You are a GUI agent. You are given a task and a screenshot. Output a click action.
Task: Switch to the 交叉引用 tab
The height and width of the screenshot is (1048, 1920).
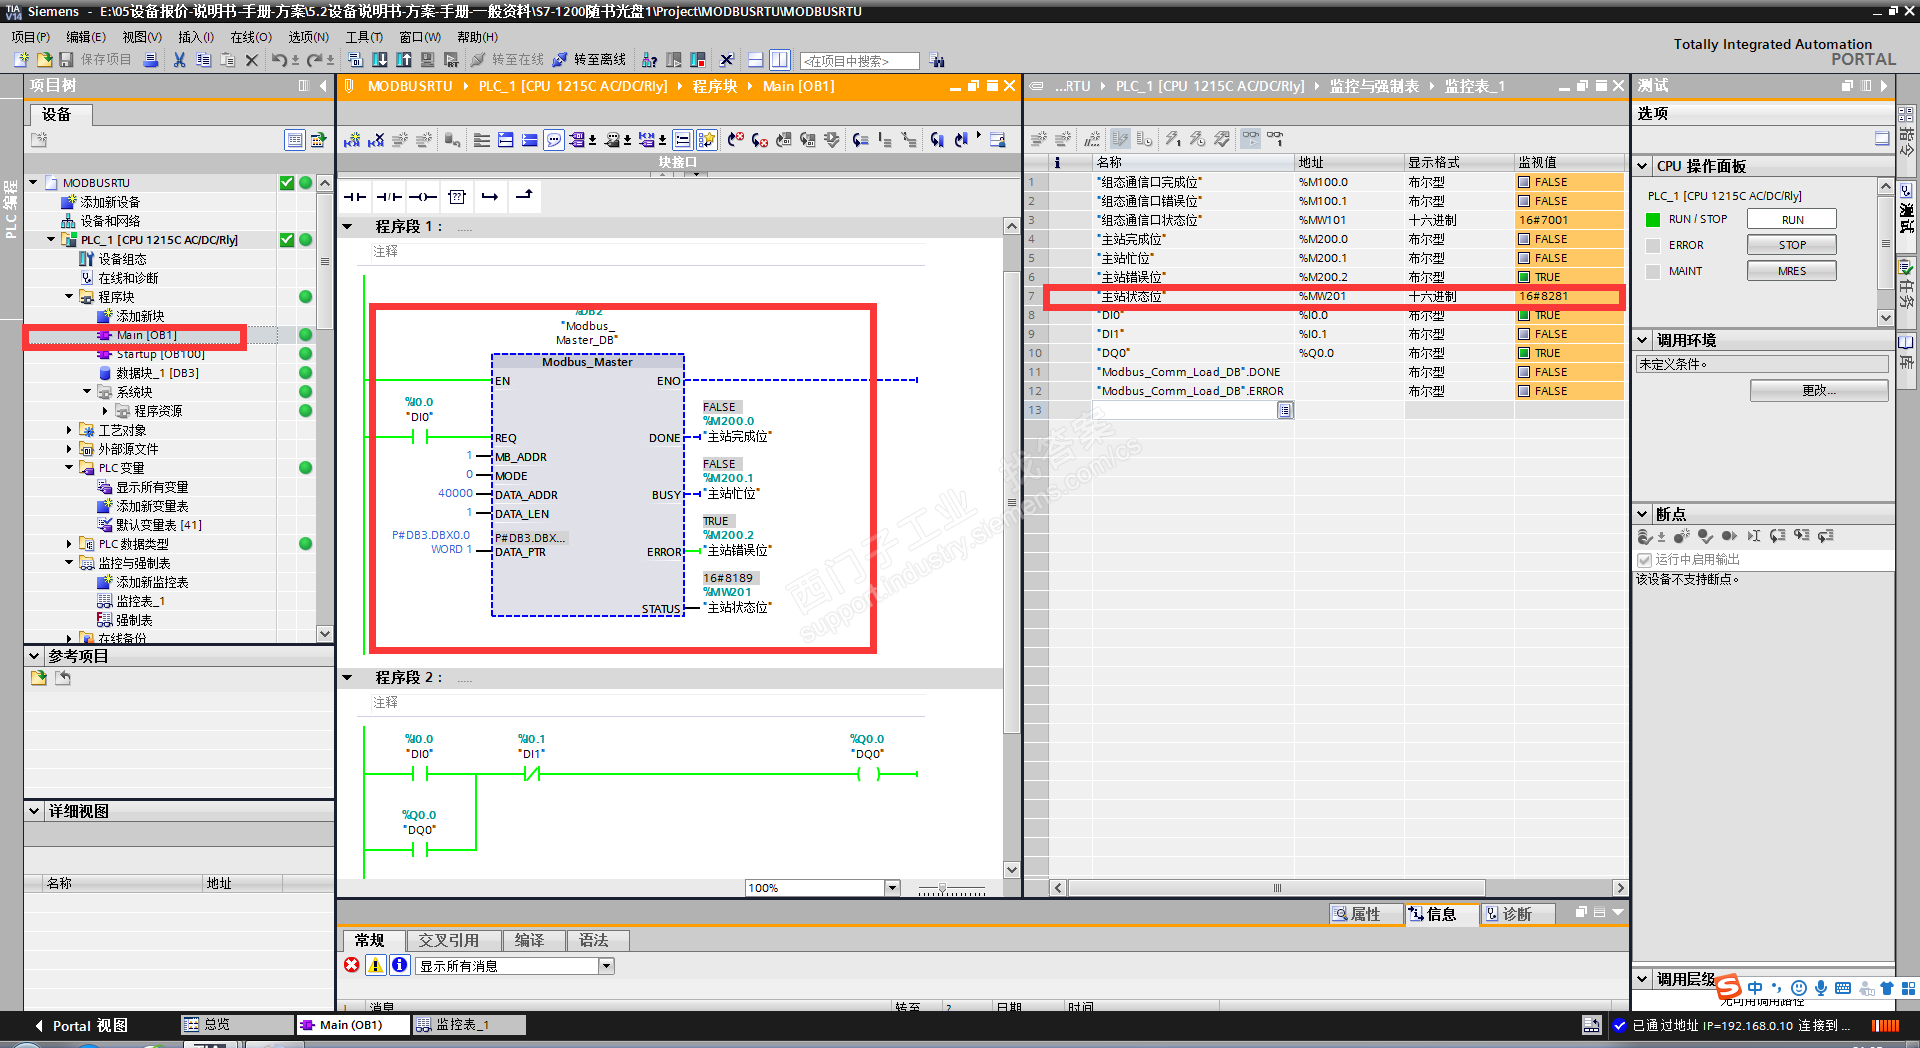point(448,940)
